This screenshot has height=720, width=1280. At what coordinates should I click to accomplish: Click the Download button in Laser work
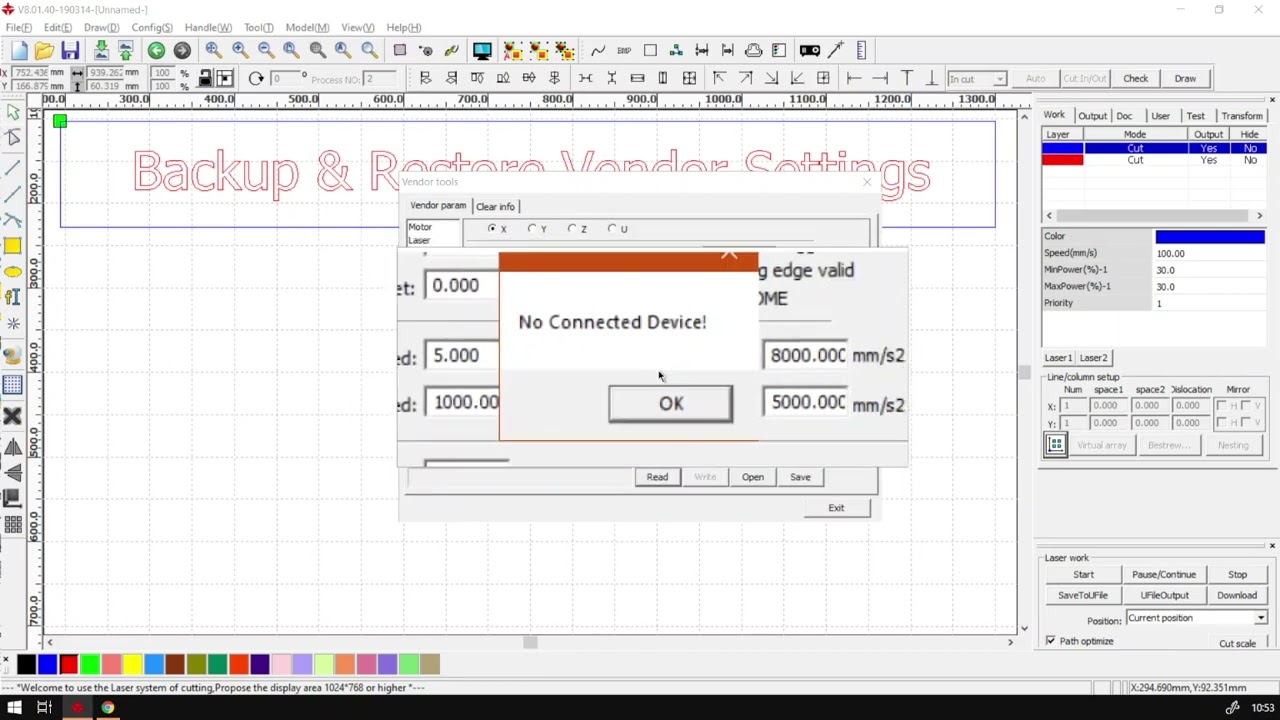1237,596
